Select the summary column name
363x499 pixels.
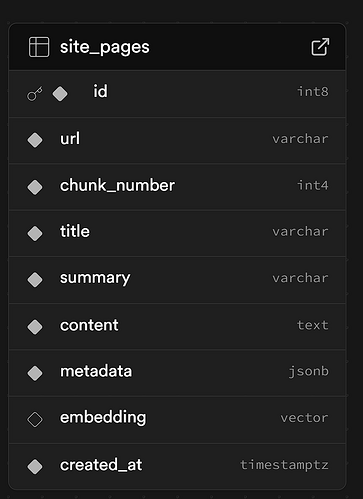[x=95, y=278]
